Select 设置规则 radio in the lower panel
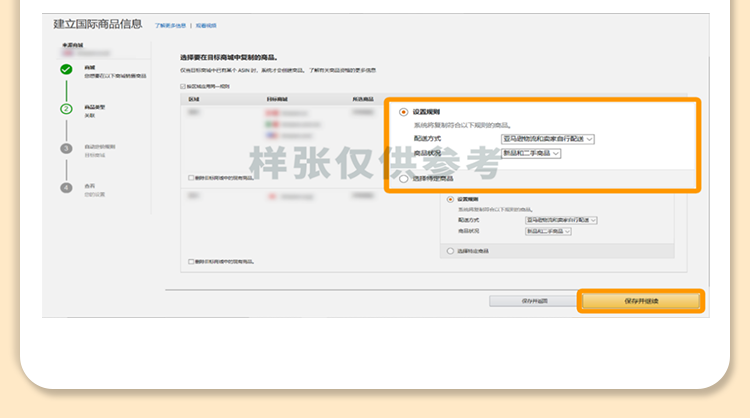750x418 pixels. [450, 199]
